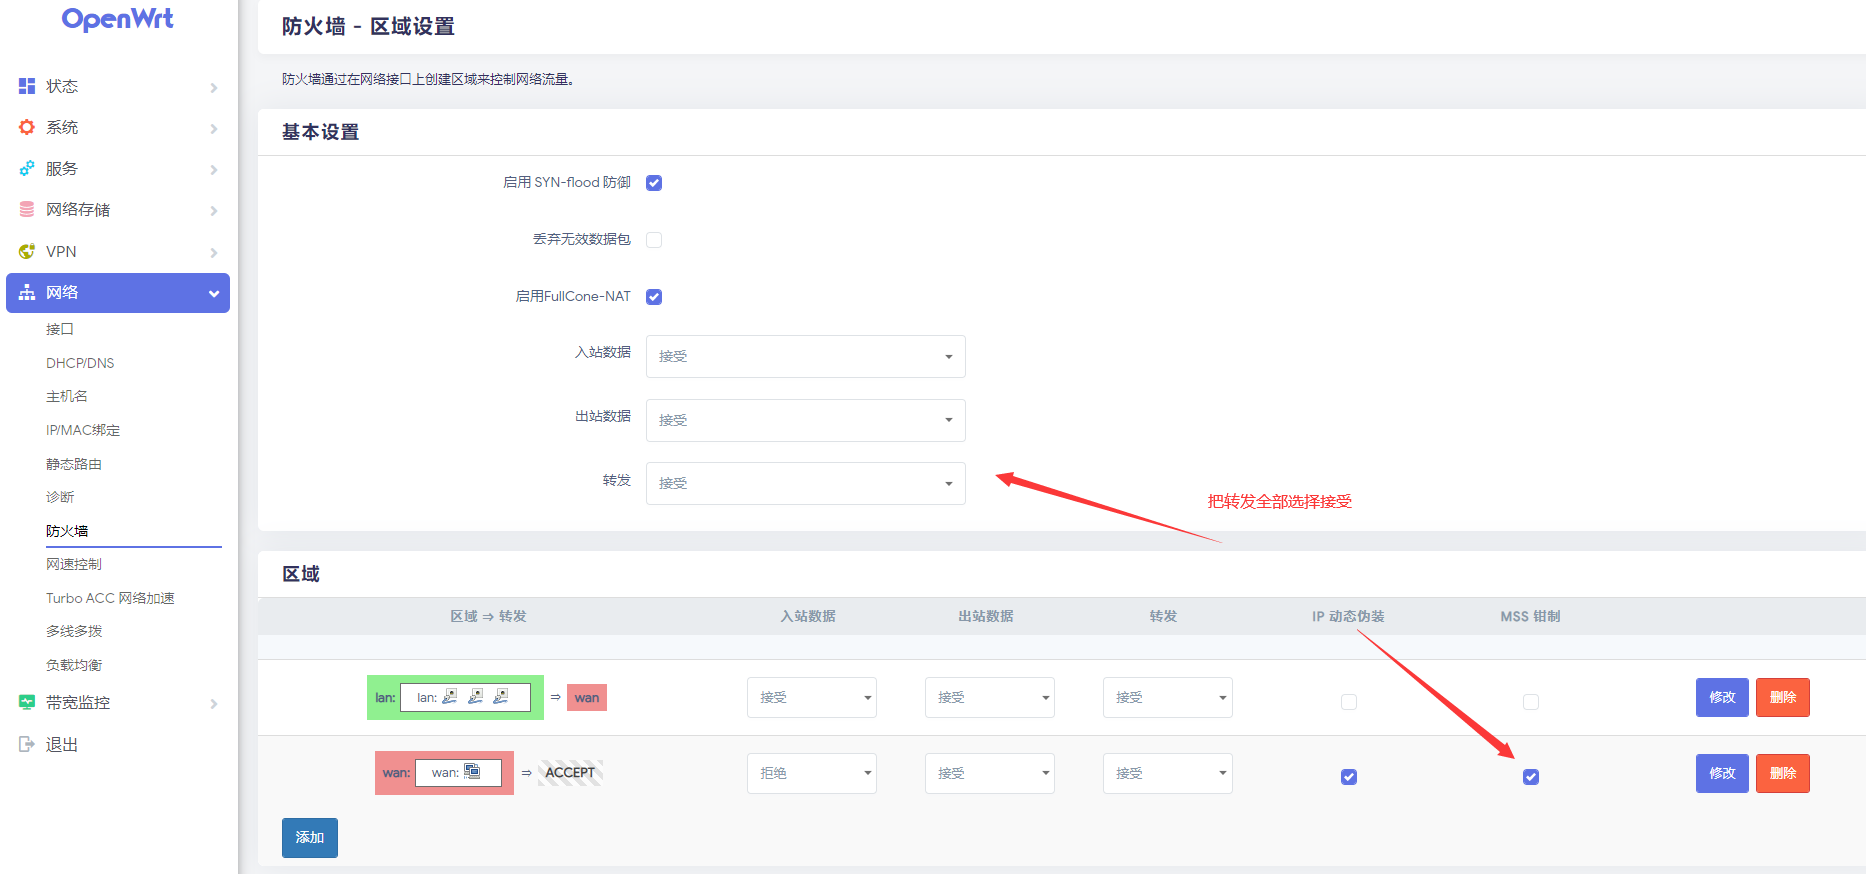Click the ACCEPT forward label
1866x874 pixels.
[x=570, y=772]
